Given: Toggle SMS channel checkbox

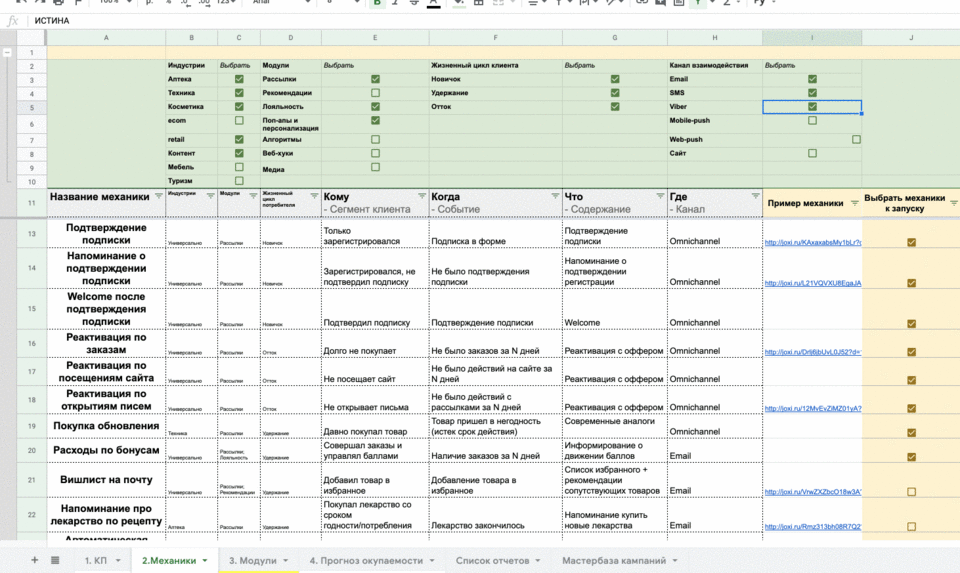Looking at the screenshot, I should 812,93.
